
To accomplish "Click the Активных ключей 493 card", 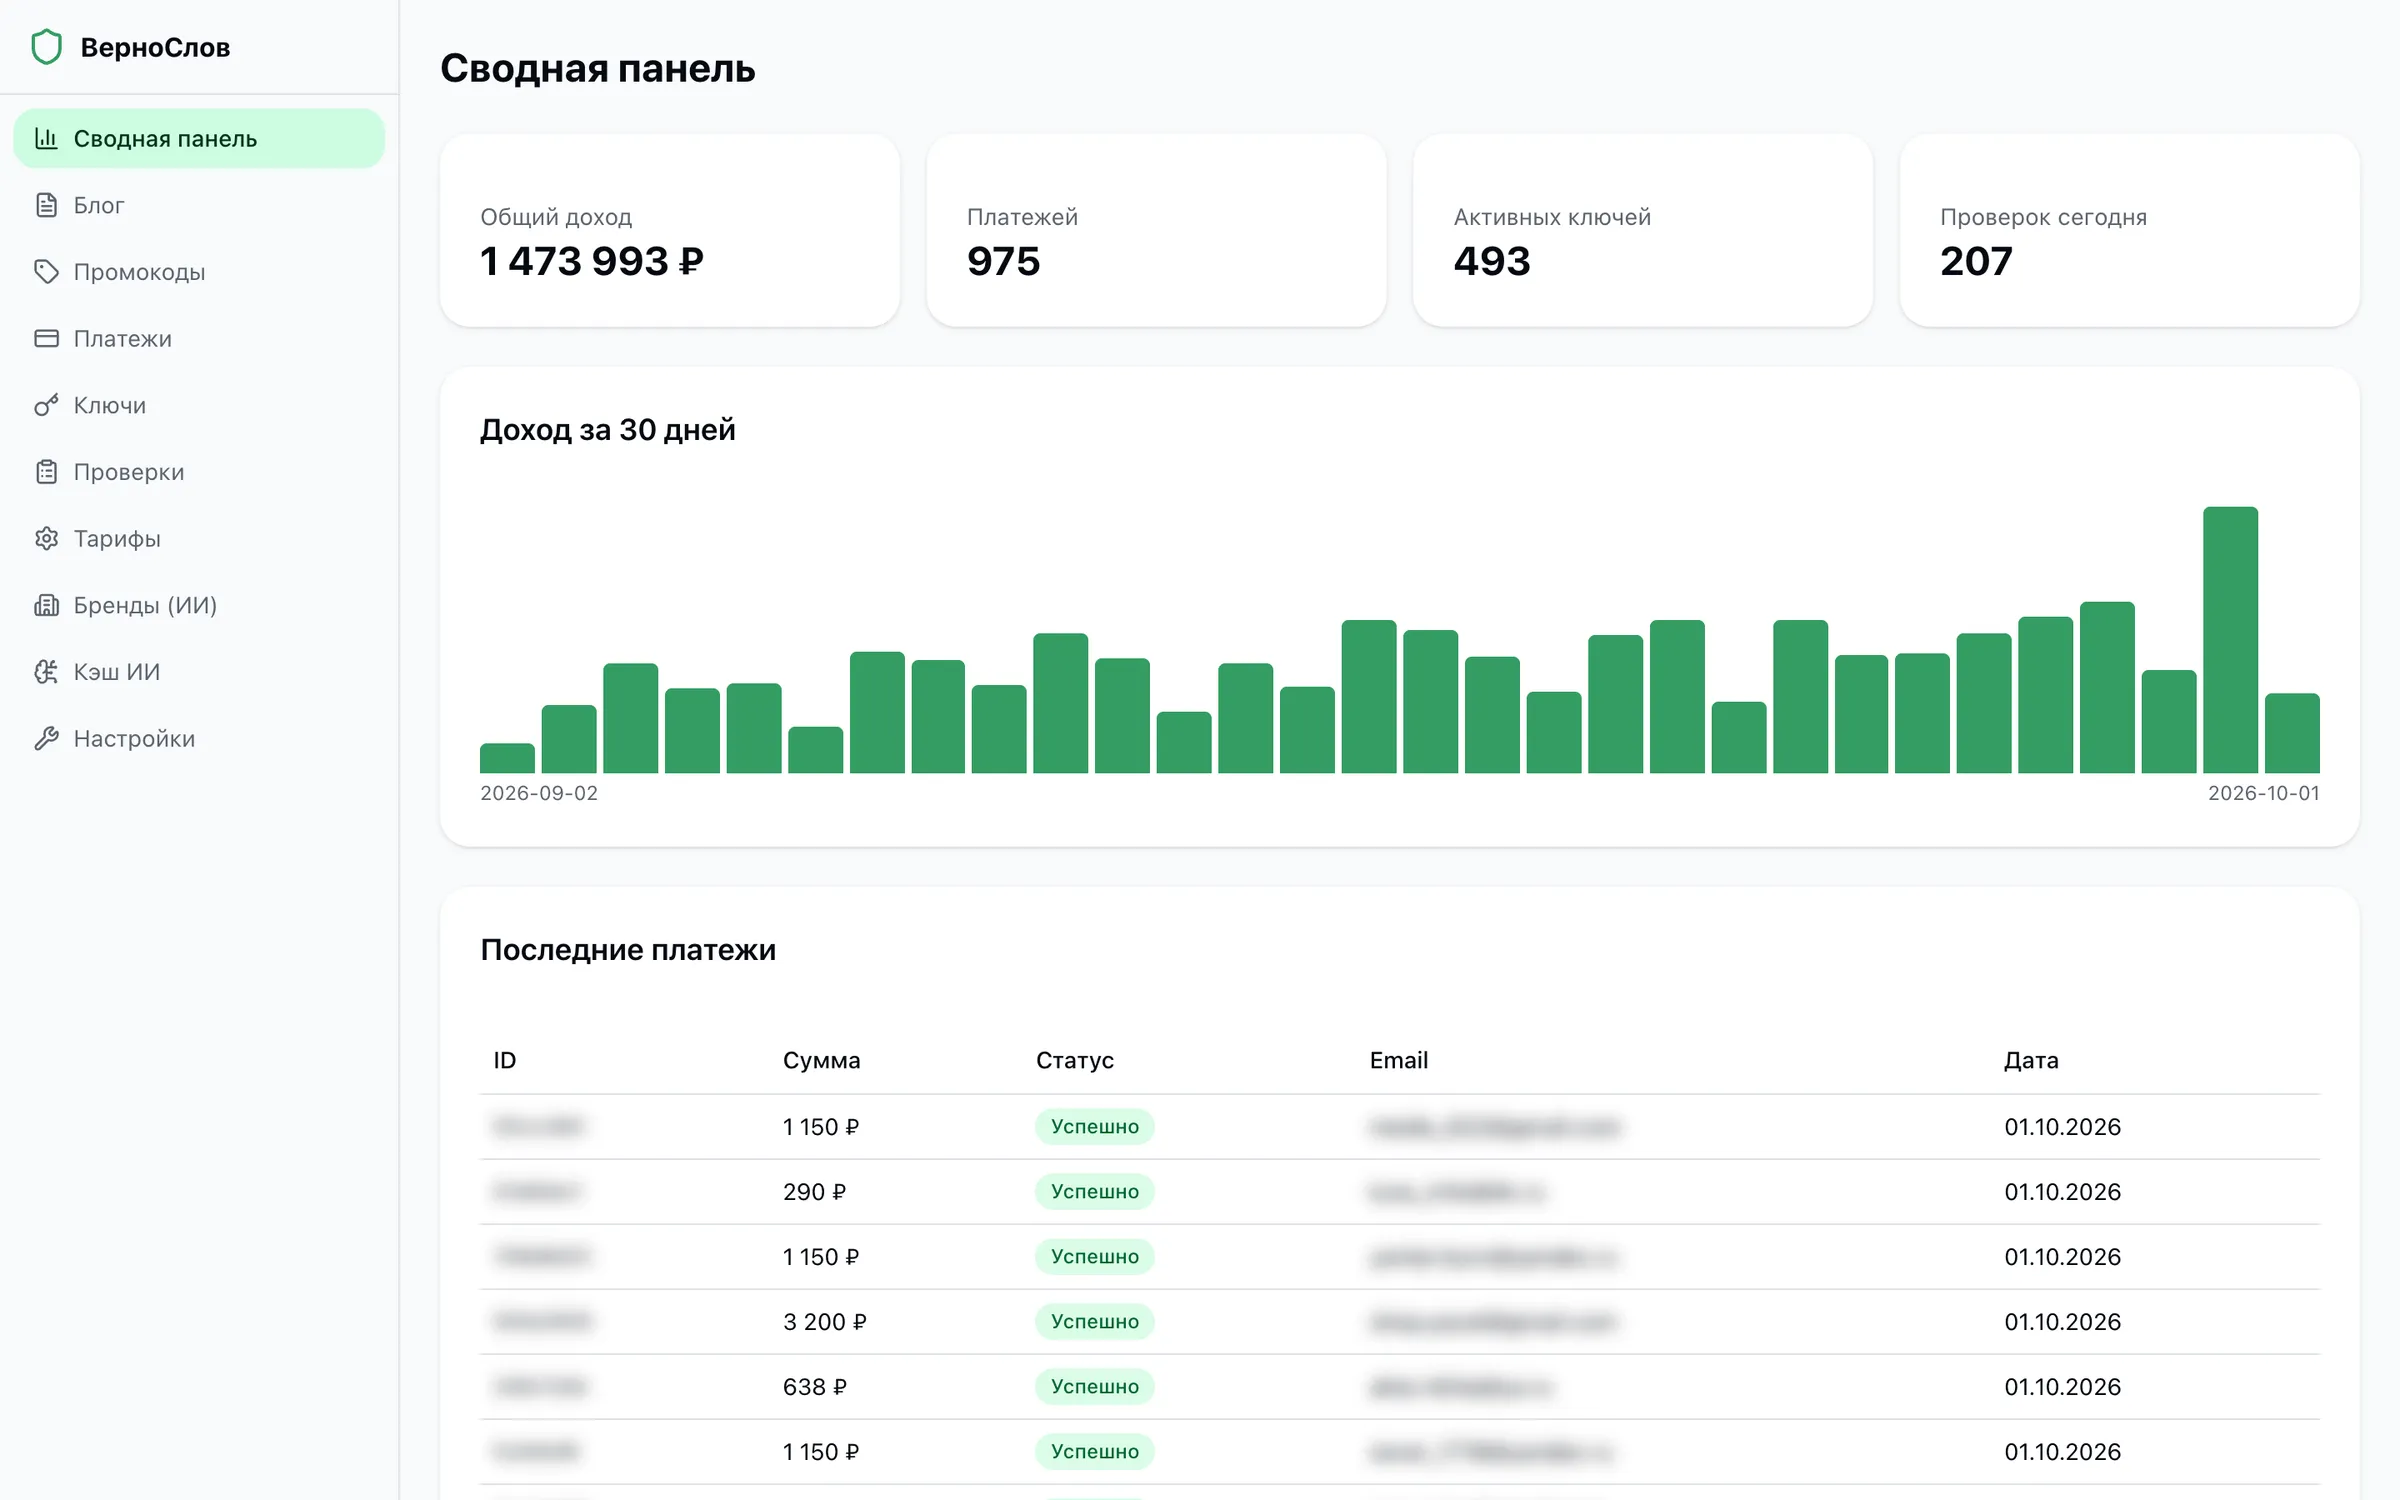I will point(1643,231).
